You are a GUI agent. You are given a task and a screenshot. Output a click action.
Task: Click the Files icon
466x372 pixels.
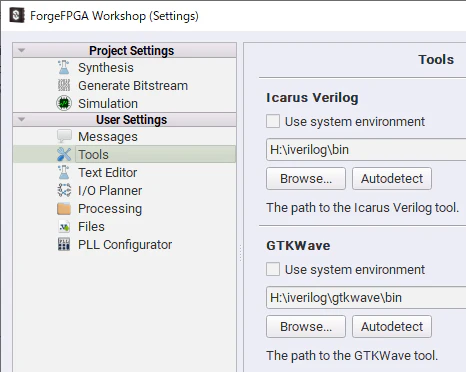click(x=64, y=227)
